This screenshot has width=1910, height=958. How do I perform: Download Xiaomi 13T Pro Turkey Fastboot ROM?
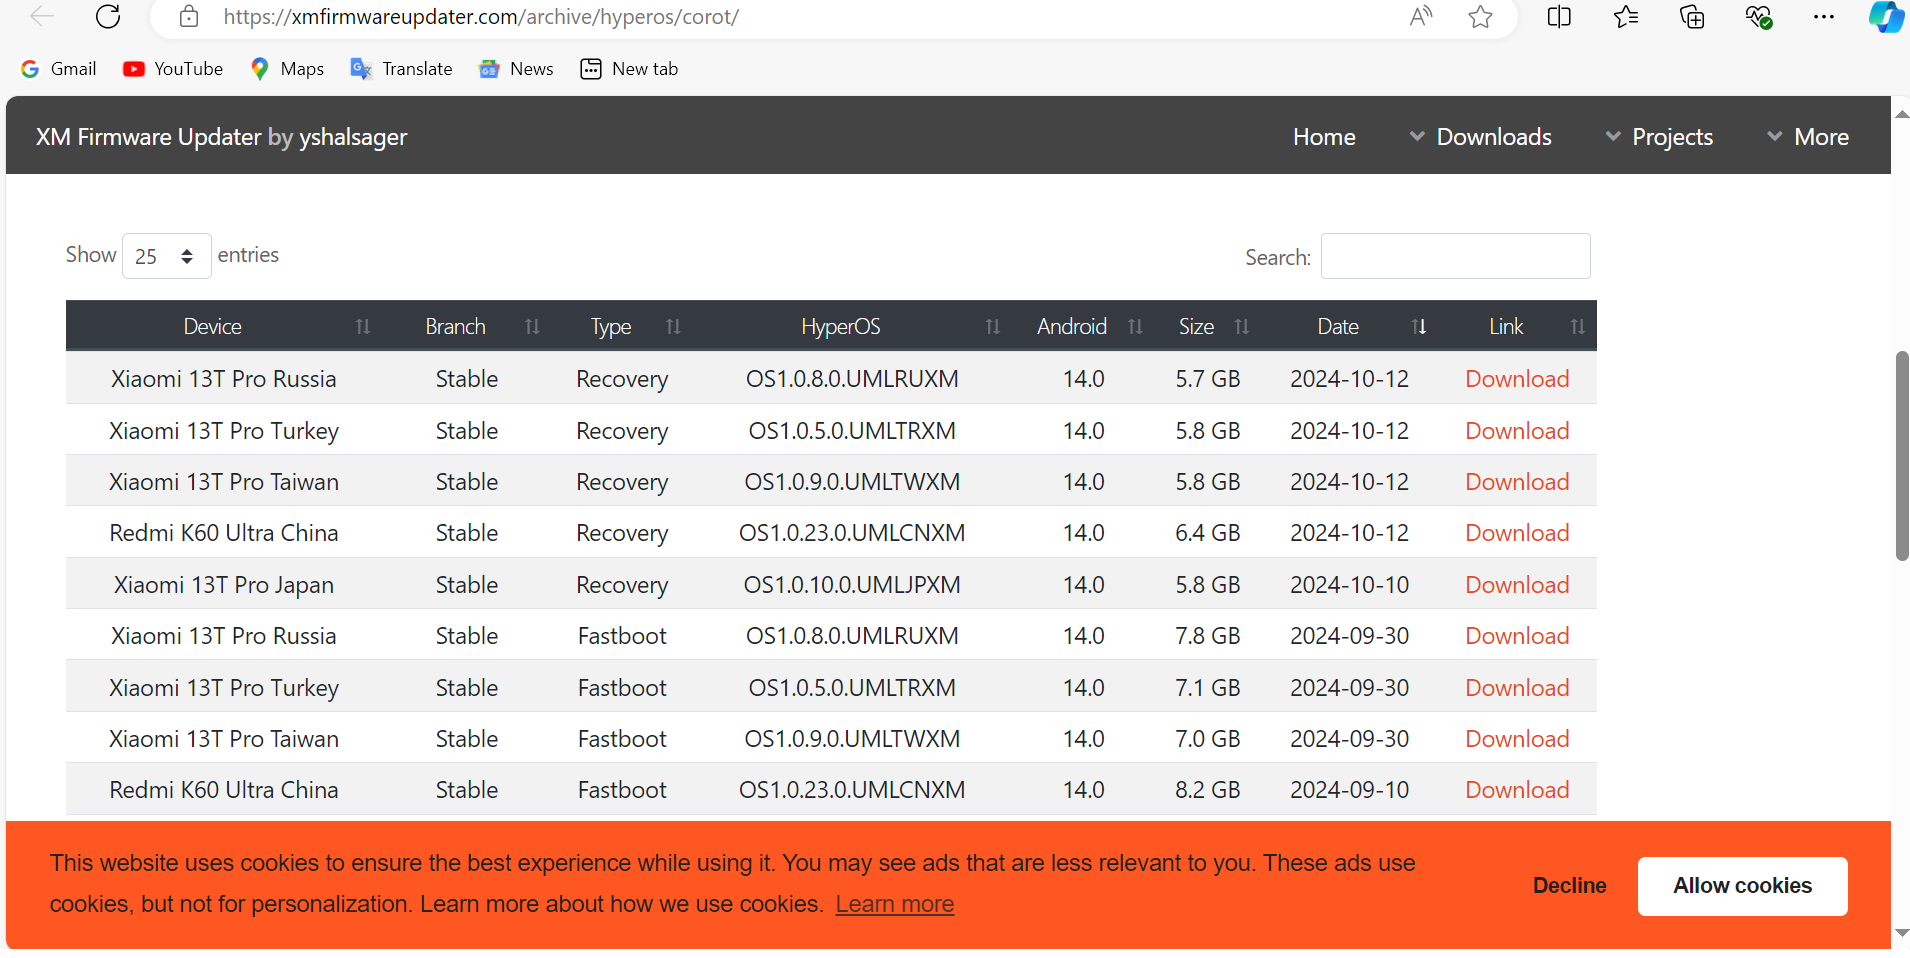[1517, 688]
